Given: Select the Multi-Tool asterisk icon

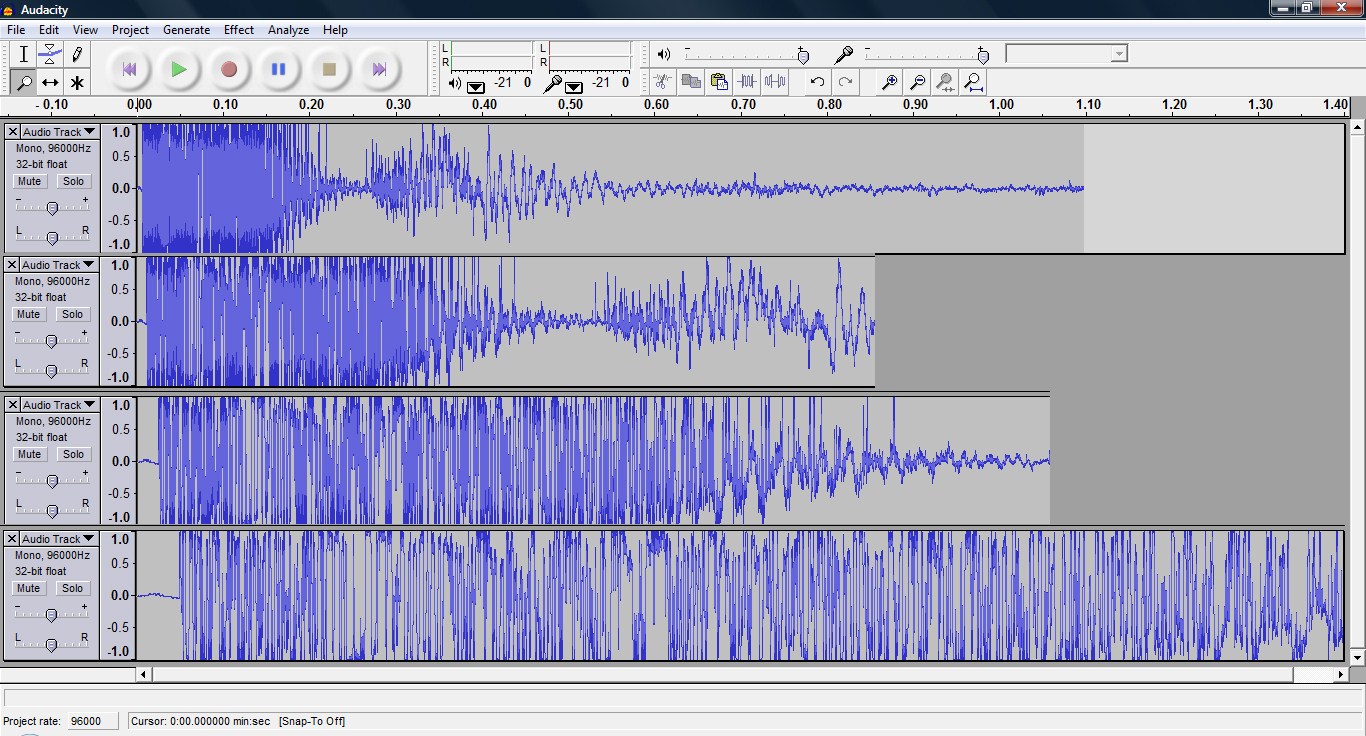Looking at the screenshot, I should pyautogui.click(x=77, y=82).
